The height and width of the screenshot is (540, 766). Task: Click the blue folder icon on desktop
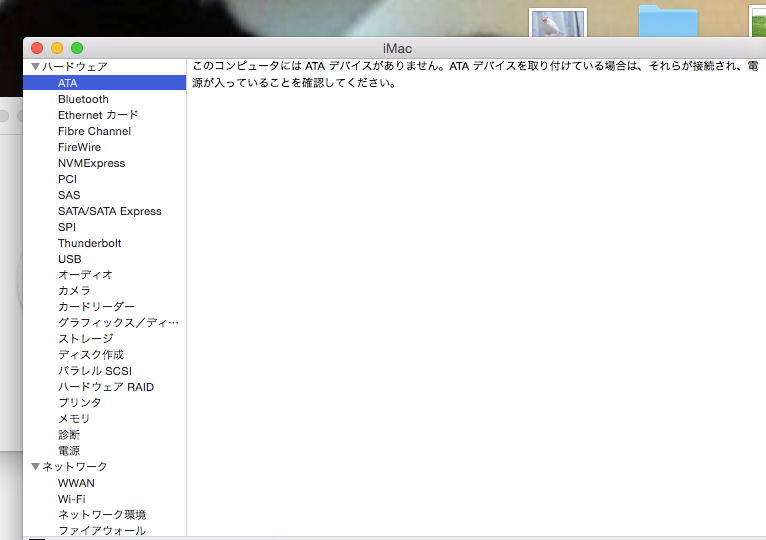tap(668, 22)
